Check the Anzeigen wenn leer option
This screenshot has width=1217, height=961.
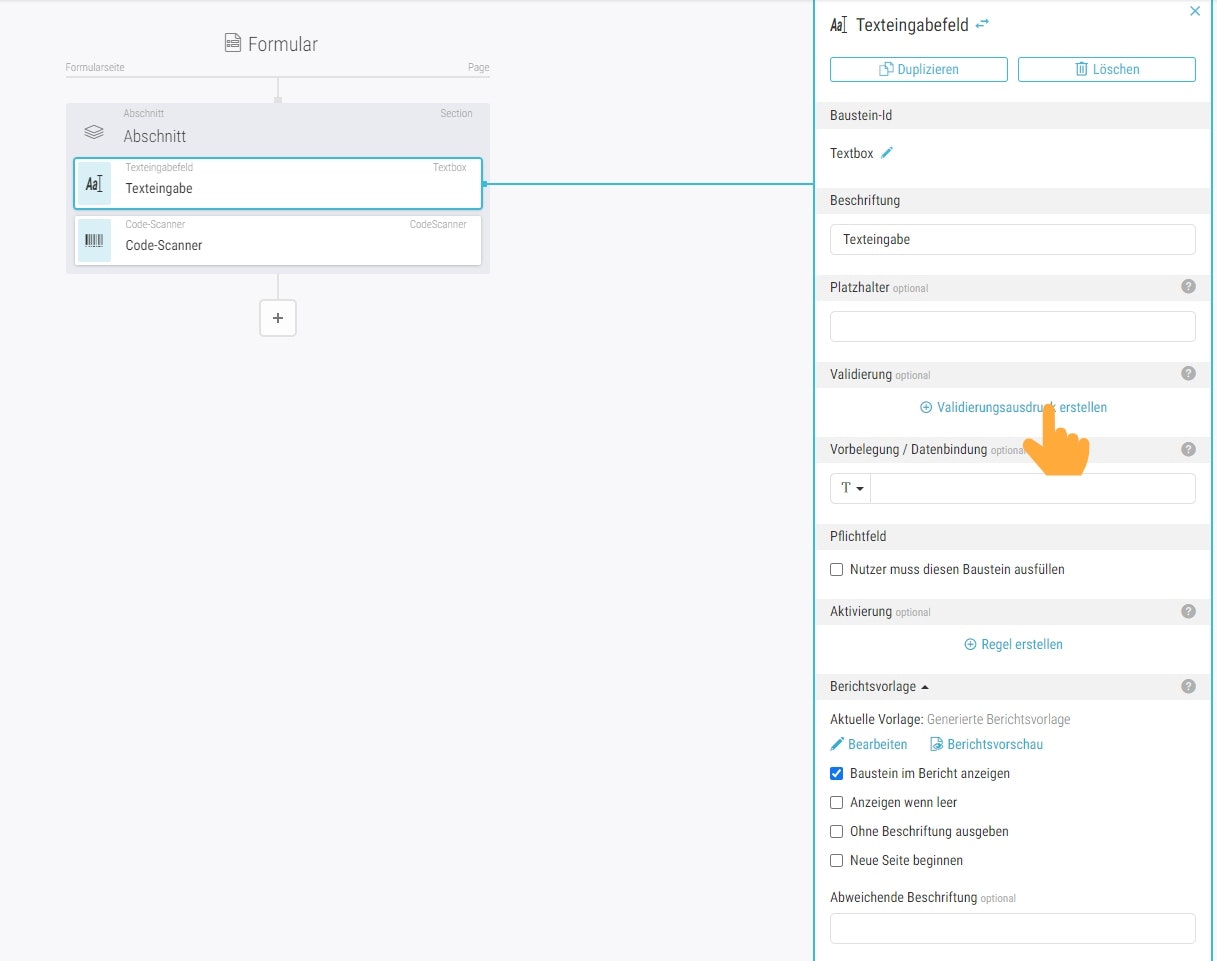click(x=837, y=802)
